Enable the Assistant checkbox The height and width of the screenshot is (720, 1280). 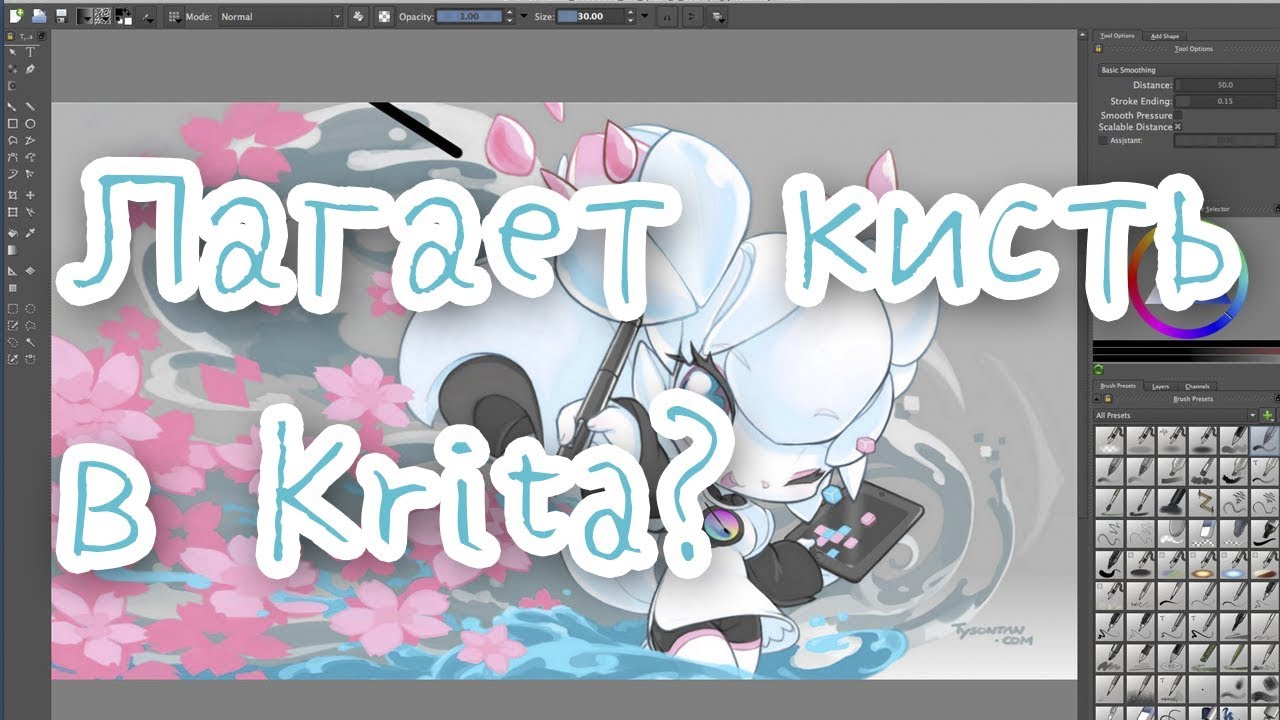point(1103,140)
